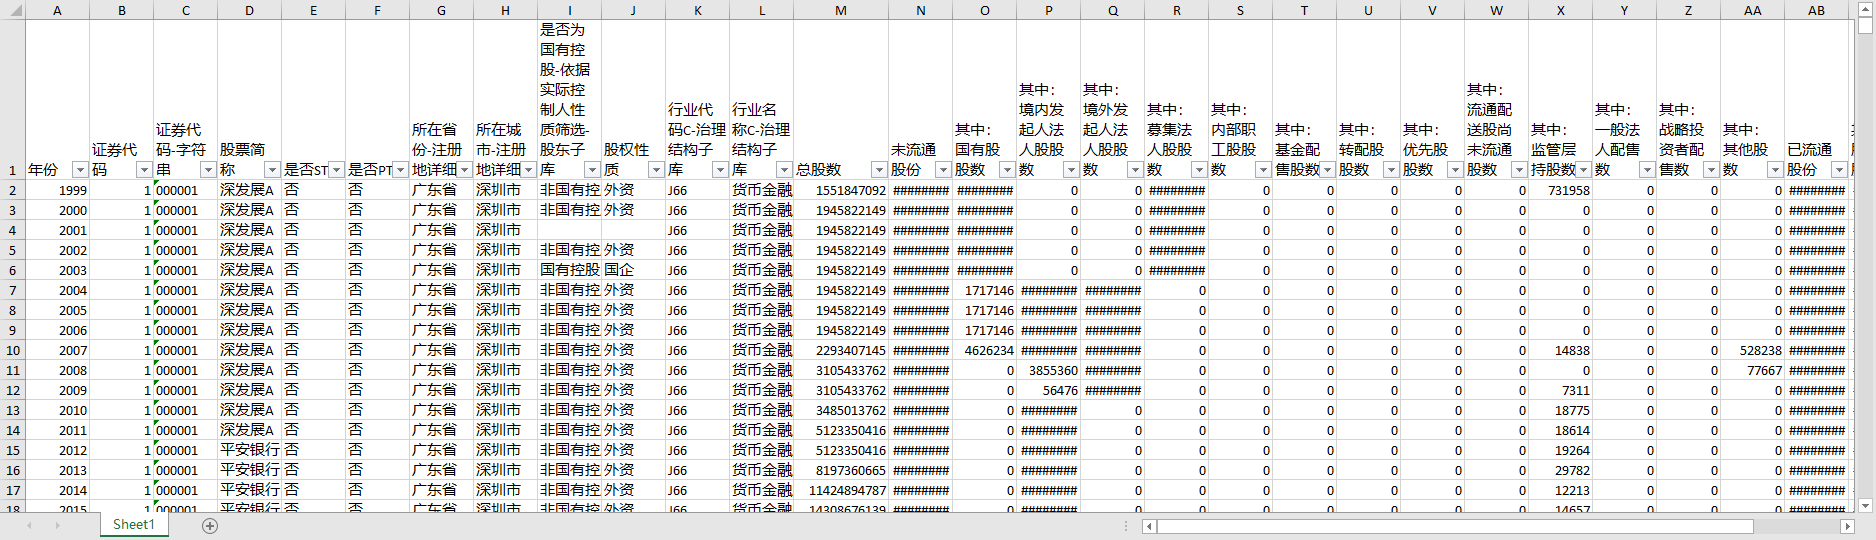This screenshot has width=1876, height=540.
Task: Select cell containing 528238
Action: [1752, 350]
